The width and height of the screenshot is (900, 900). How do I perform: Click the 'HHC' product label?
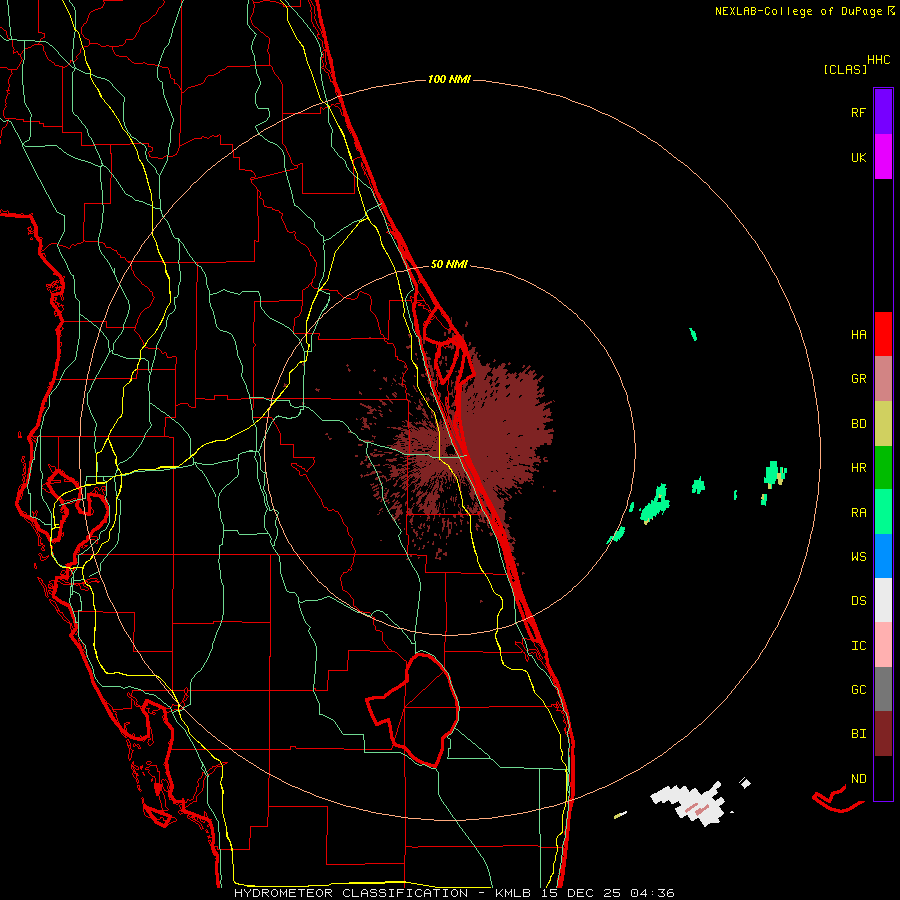click(x=879, y=60)
